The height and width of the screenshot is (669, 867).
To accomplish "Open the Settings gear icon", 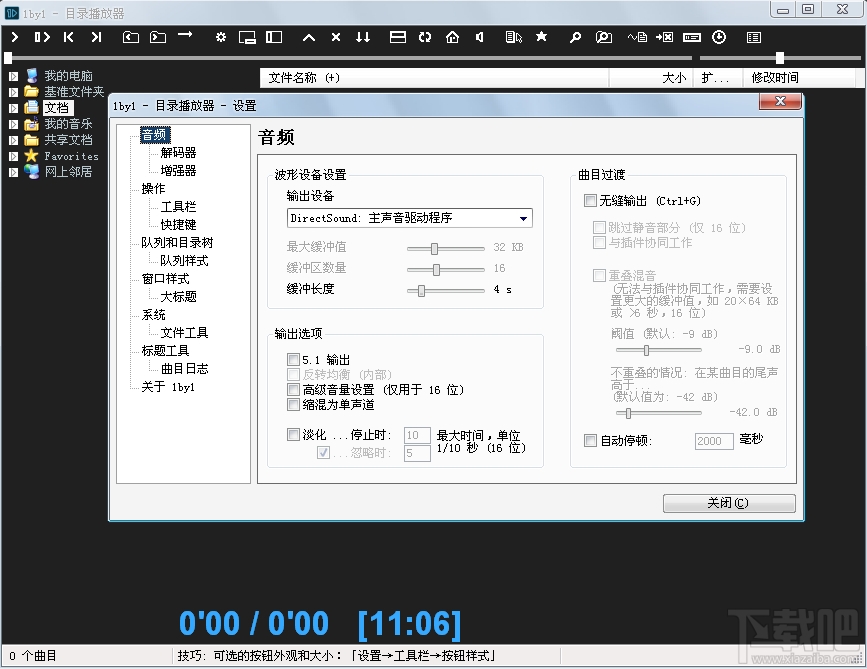I will point(220,37).
